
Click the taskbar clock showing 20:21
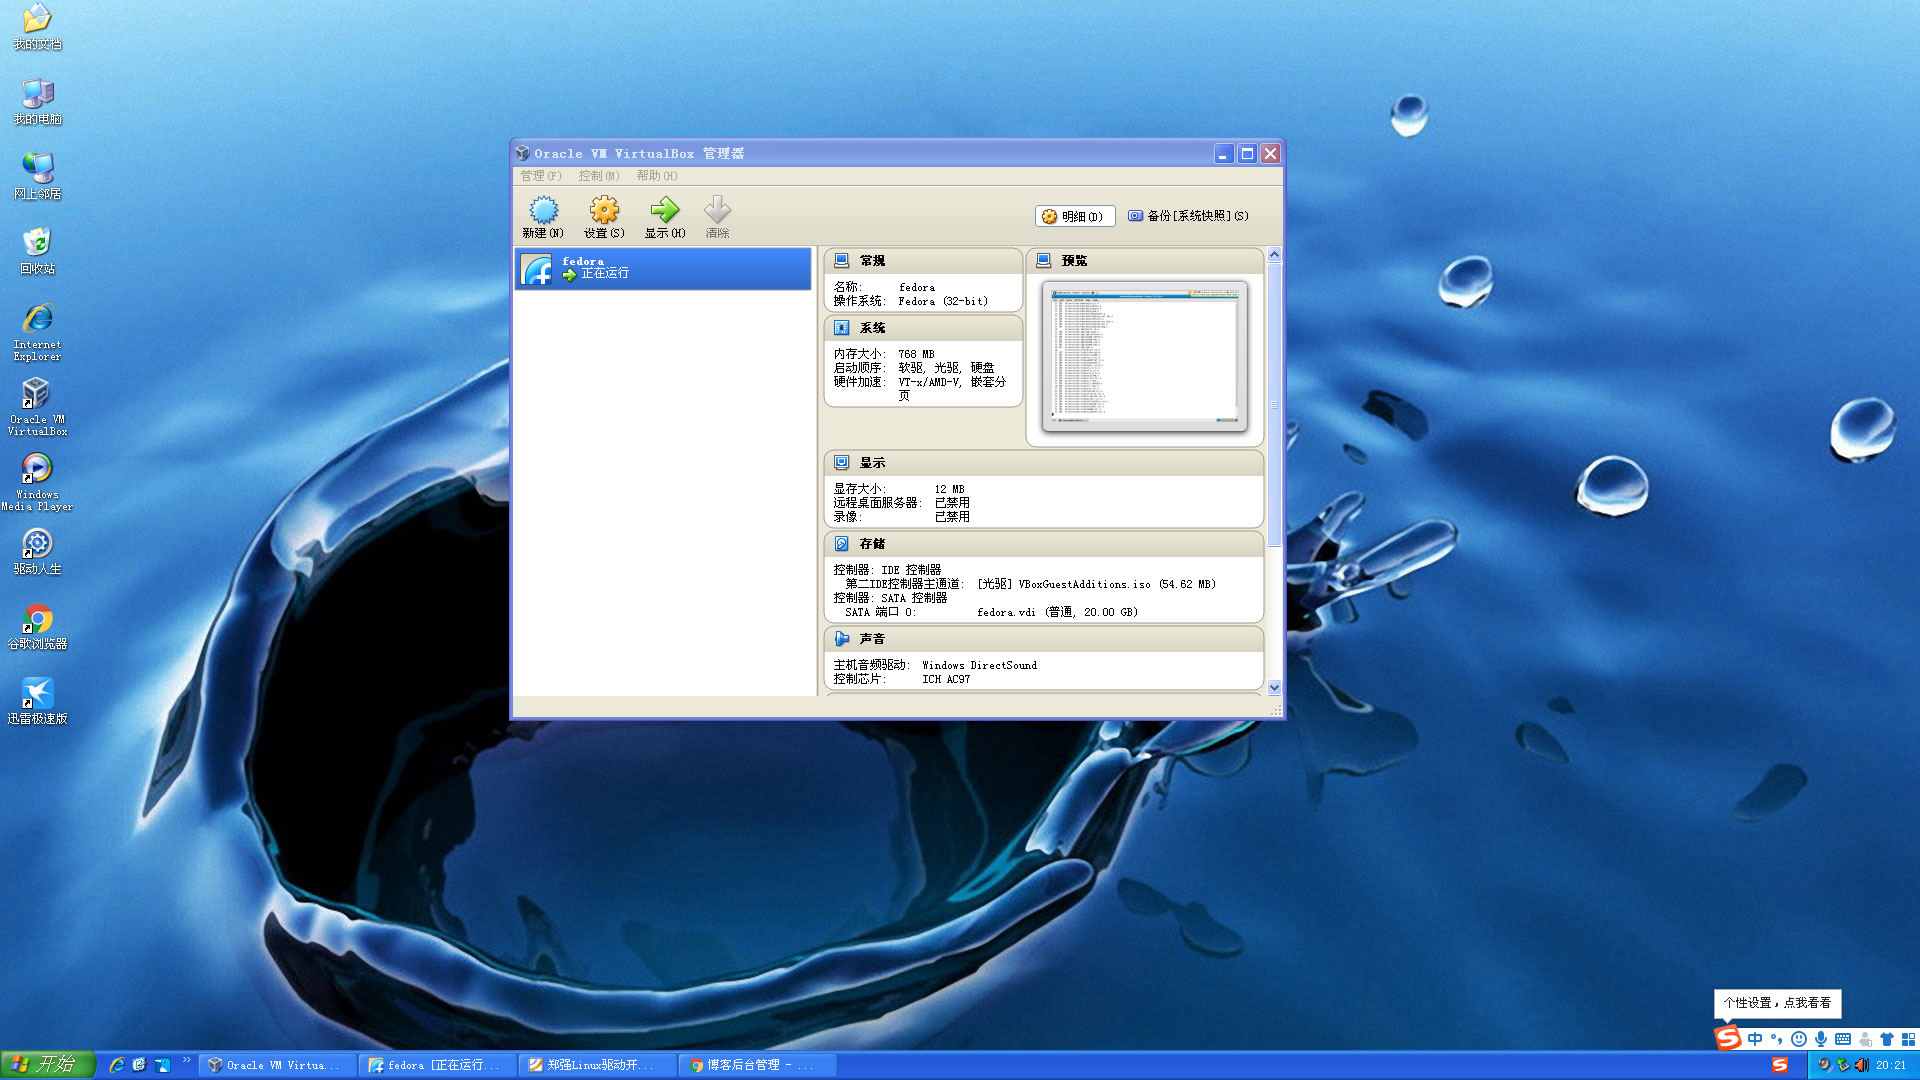(1891, 1066)
